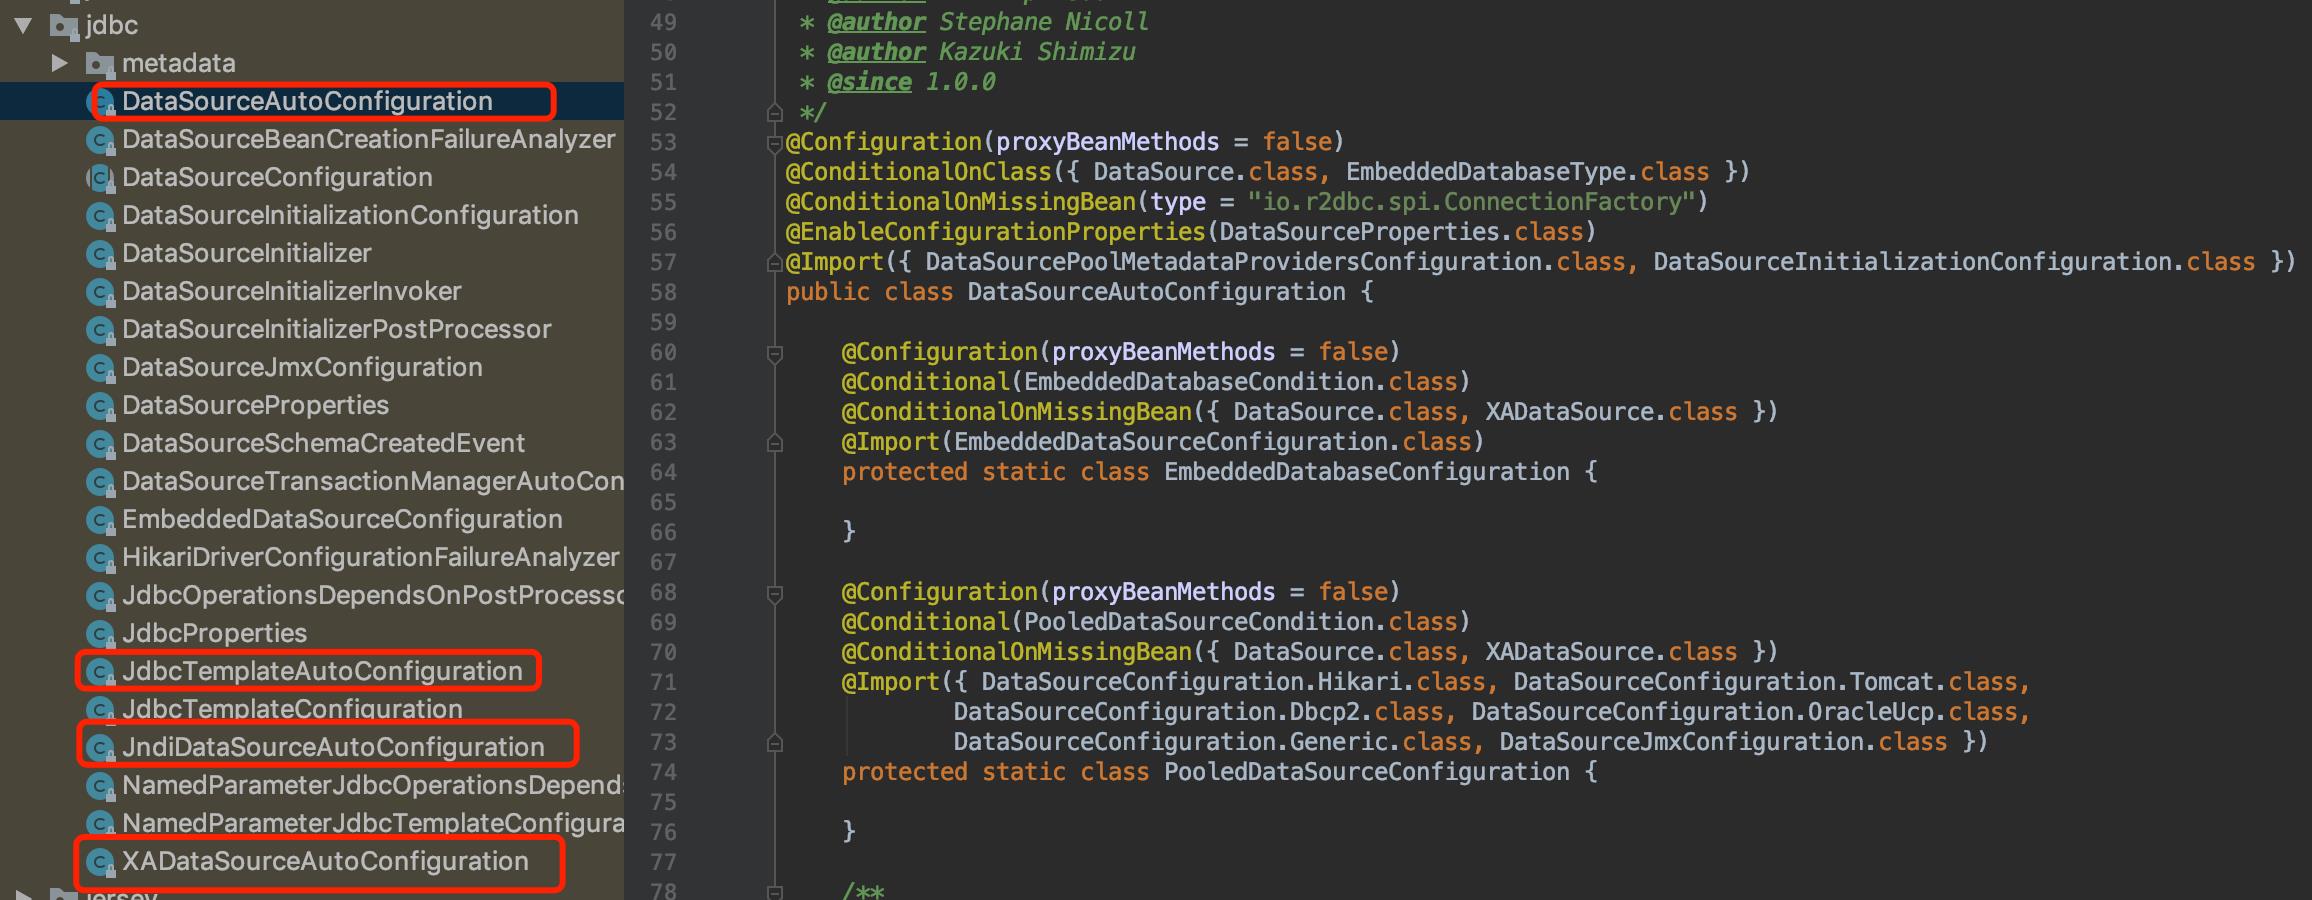Open the metadata package folder icon

(99, 64)
